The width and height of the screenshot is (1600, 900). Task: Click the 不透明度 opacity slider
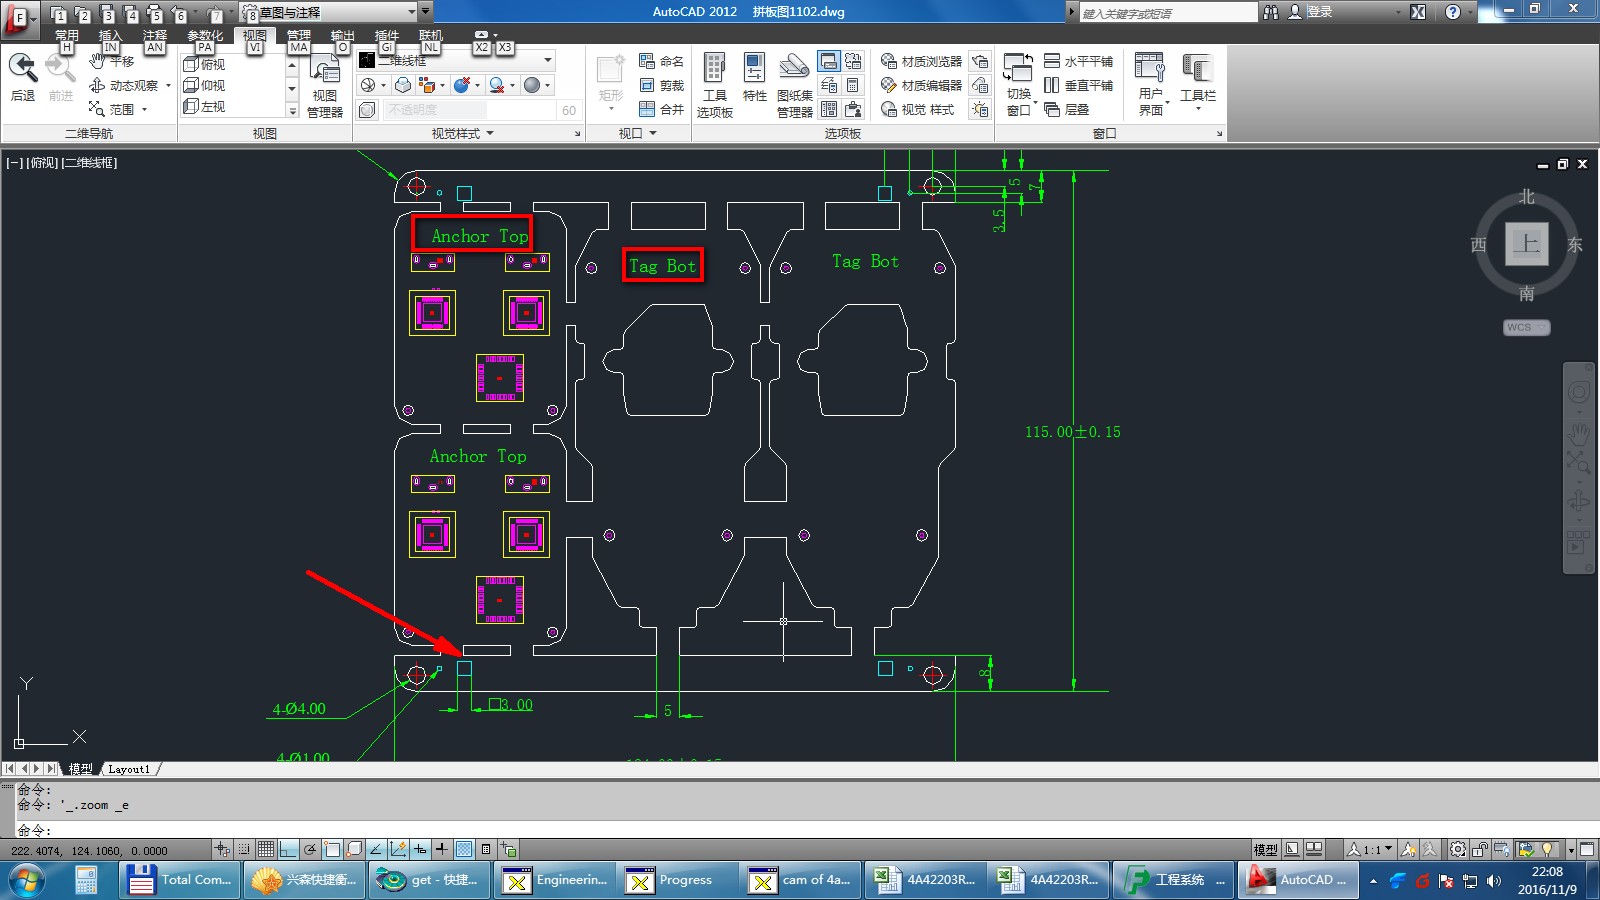468,110
